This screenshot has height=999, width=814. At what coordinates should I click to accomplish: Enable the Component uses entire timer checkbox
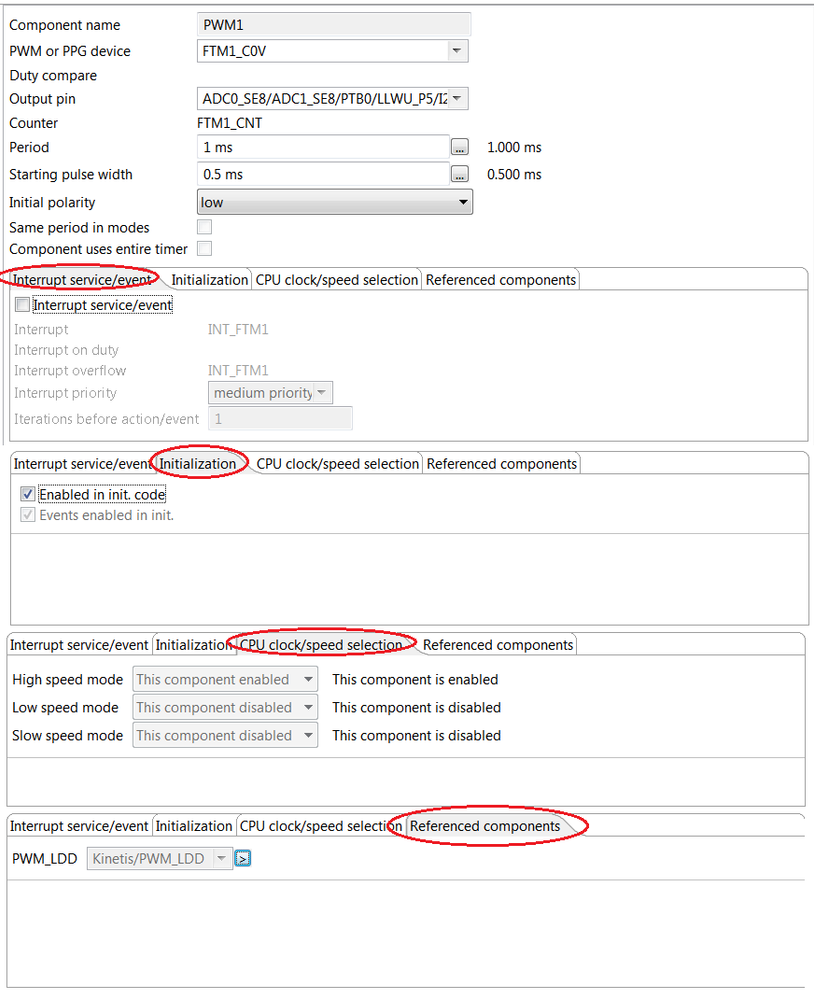[x=205, y=249]
